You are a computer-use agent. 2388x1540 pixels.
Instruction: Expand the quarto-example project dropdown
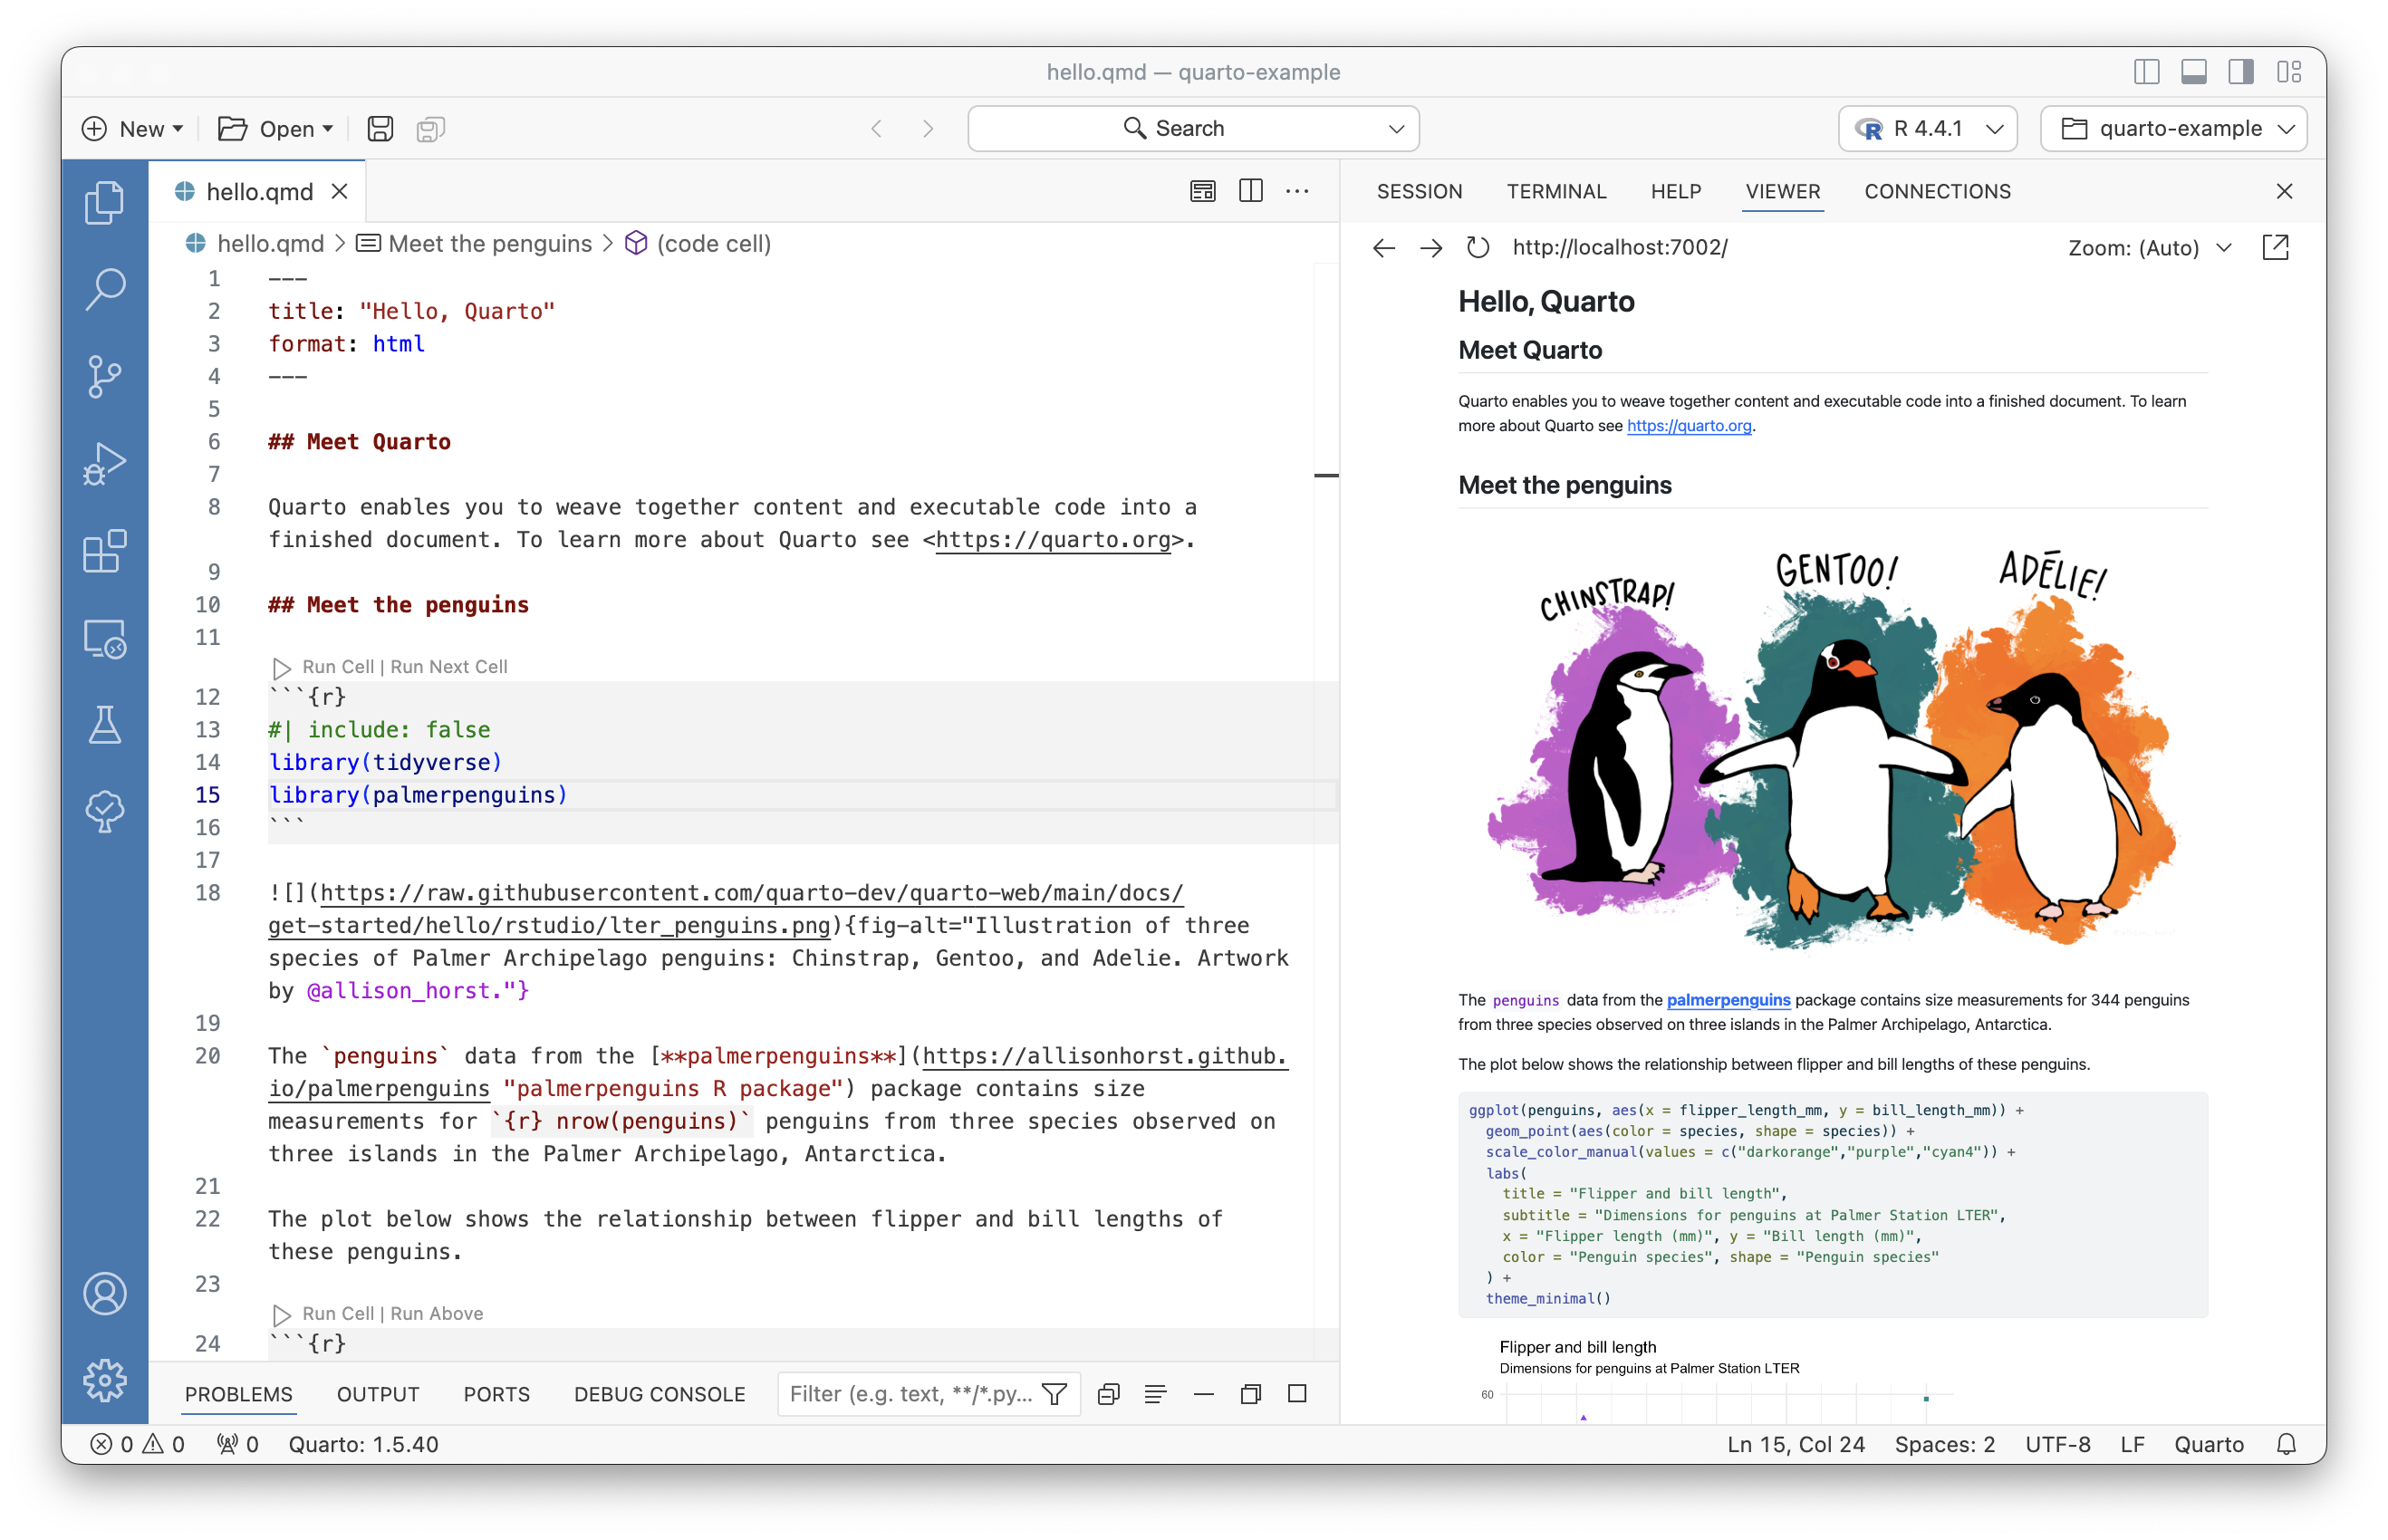click(x=2173, y=129)
